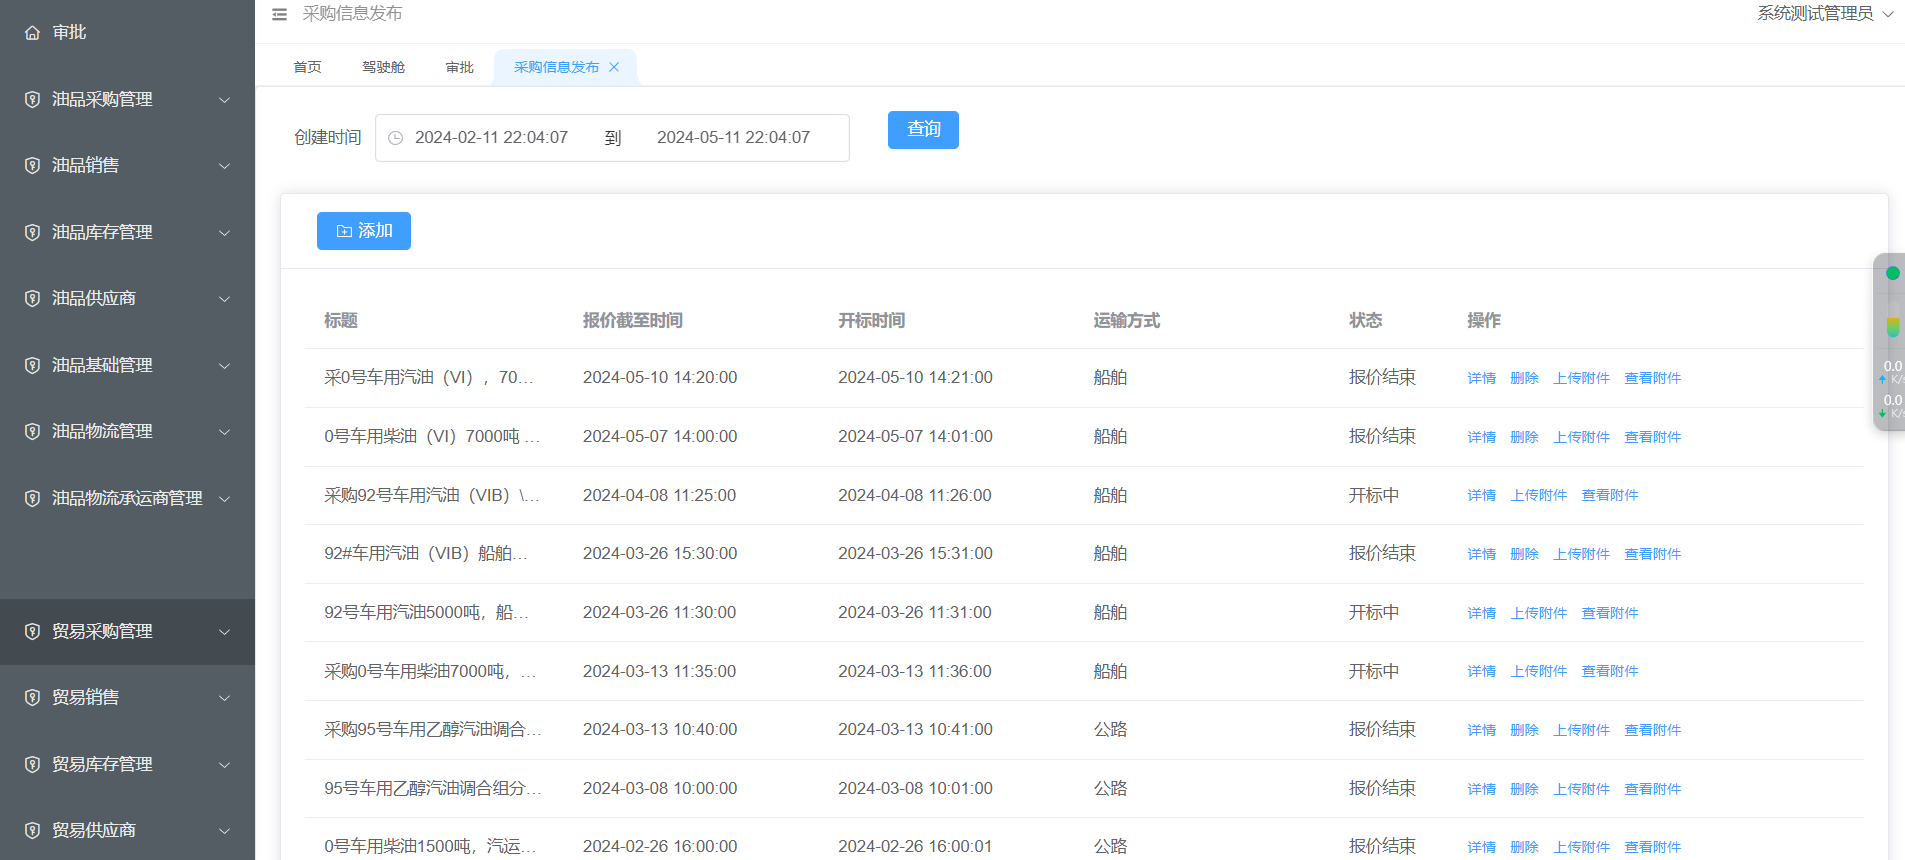The height and width of the screenshot is (860, 1905).
Task: Click the shield icon next to 油品销售
Action: click(x=32, y=166)
